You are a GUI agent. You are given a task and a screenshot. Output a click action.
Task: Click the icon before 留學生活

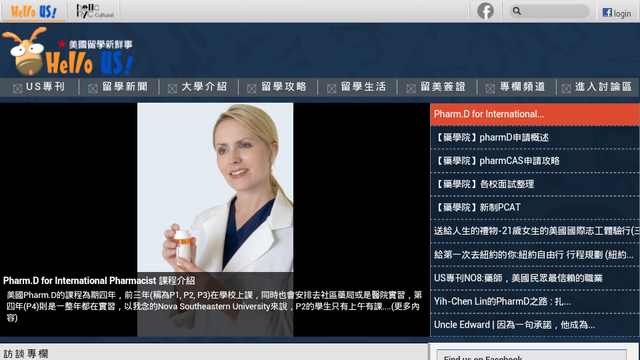tap(331, 88)
